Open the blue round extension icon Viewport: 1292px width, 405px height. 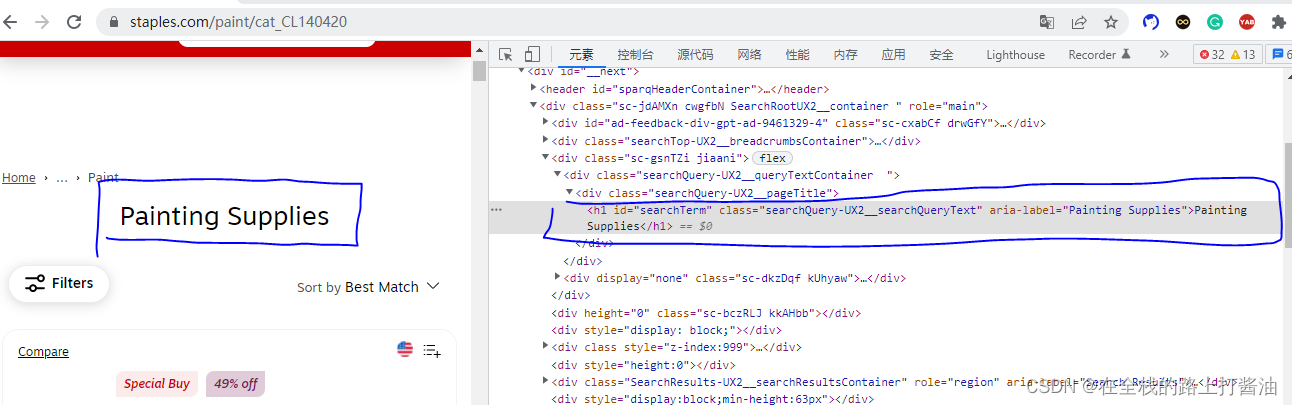click(x=1151, y=22)
